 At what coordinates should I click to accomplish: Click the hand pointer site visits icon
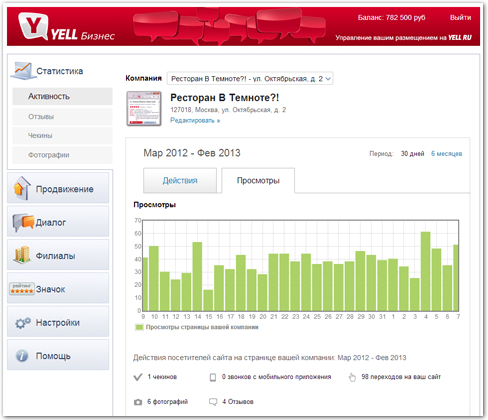pos(352,377)
